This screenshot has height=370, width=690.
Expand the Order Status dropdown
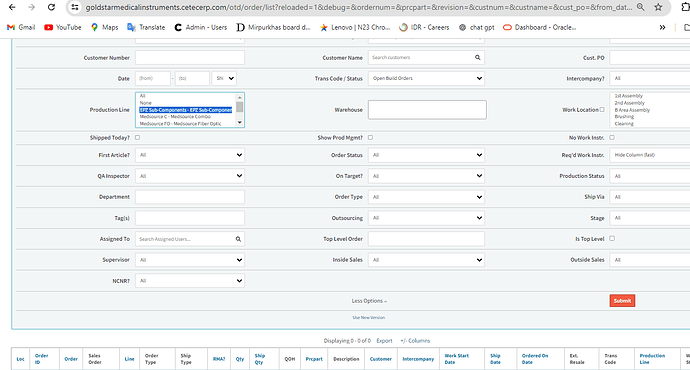pos(426,155)
